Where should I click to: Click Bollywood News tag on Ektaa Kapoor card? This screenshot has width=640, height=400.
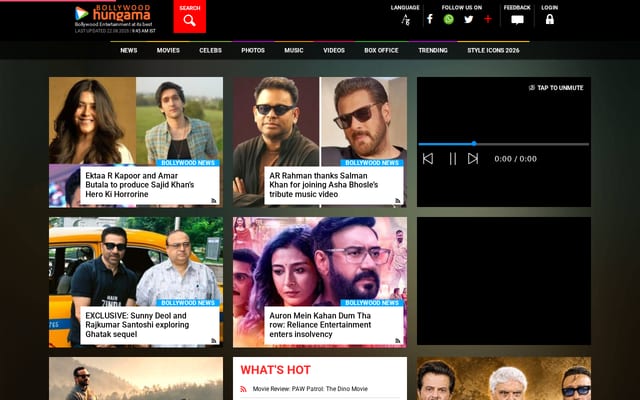pyautogui.click(x=188, y=163)
